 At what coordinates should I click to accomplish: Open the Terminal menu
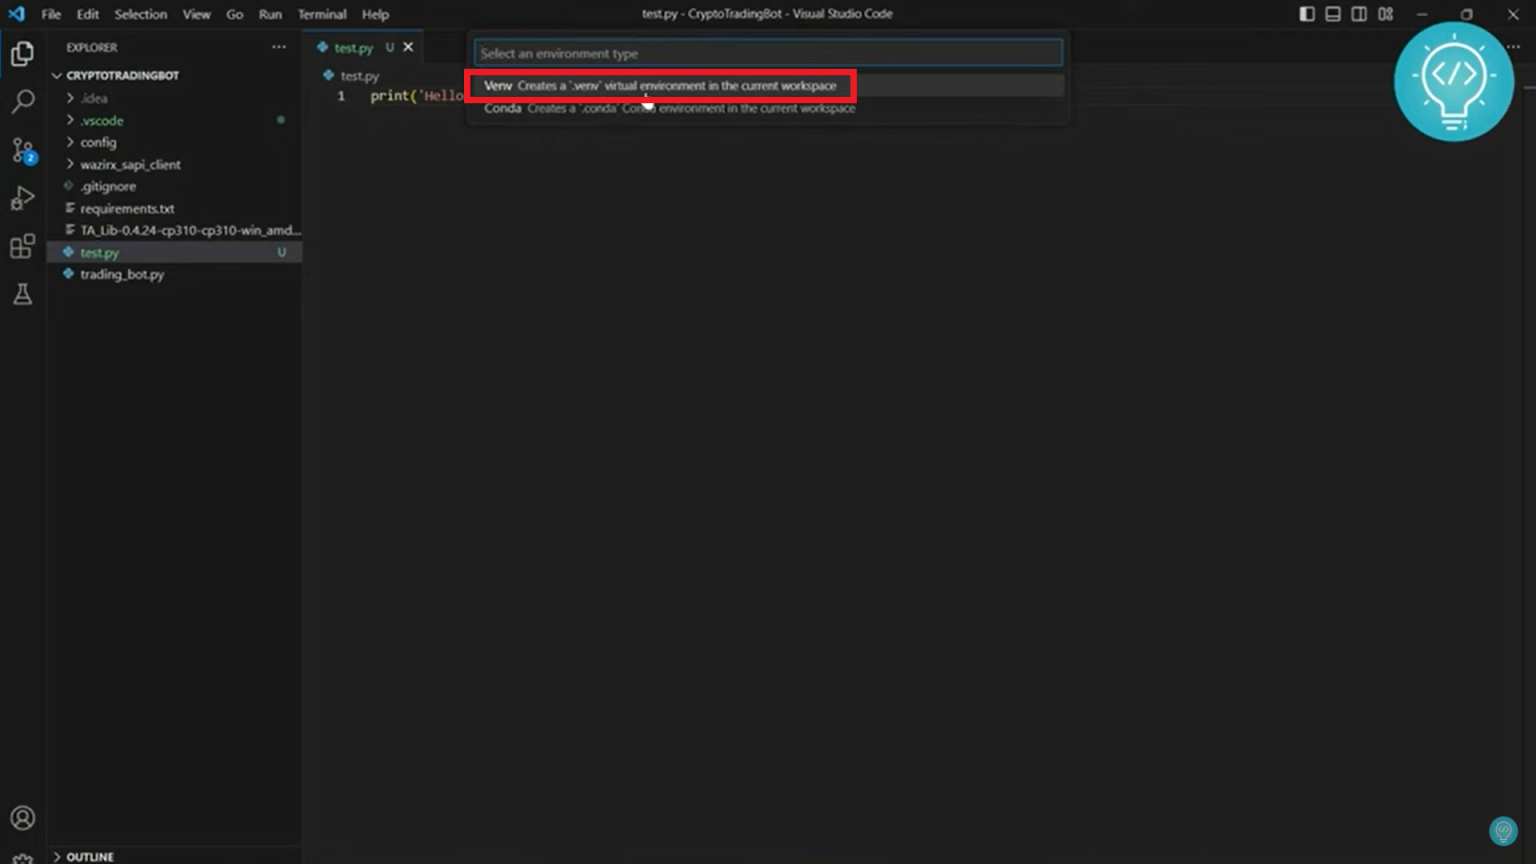[x=322, y=14]
